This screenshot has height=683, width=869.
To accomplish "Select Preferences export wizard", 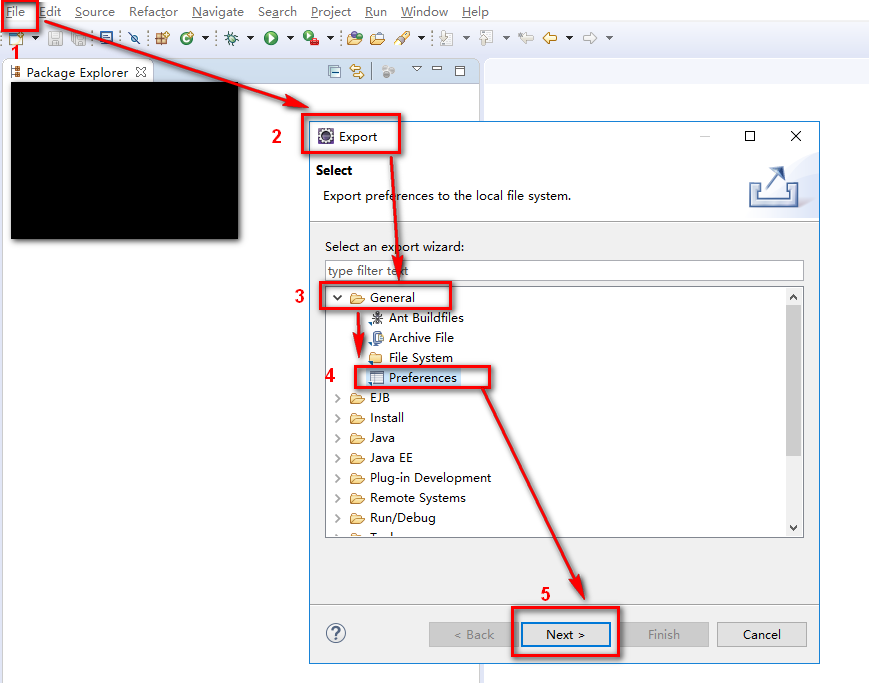I will coord(422,378).
